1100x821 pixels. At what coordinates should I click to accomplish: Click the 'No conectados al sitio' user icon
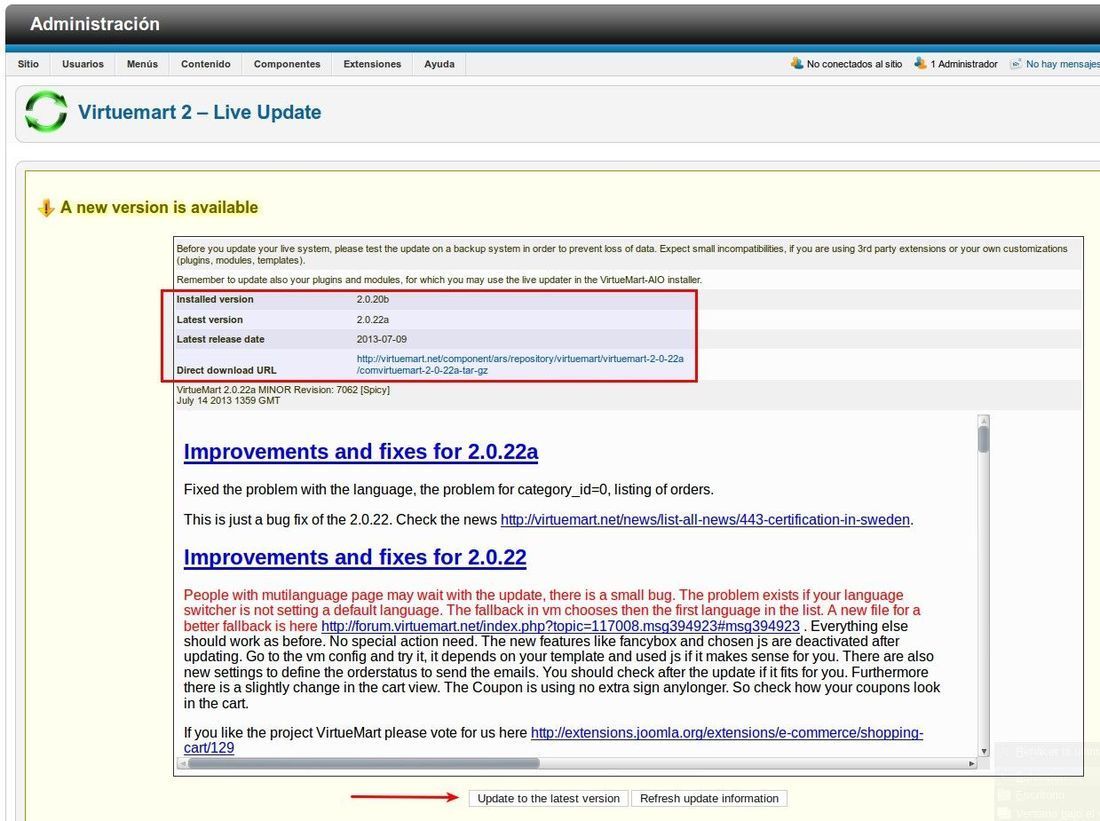[x=797, y=63]
